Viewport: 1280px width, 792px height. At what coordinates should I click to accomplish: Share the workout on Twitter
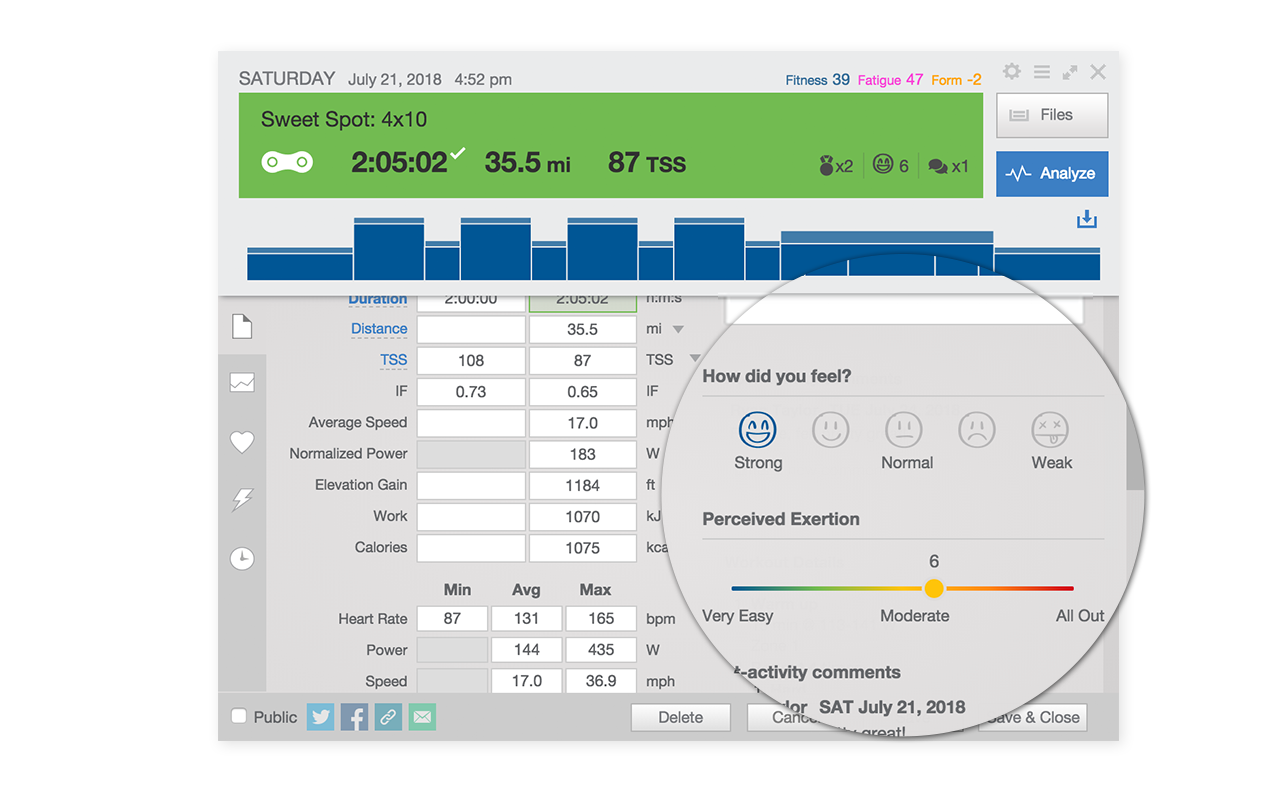[320, 716]
